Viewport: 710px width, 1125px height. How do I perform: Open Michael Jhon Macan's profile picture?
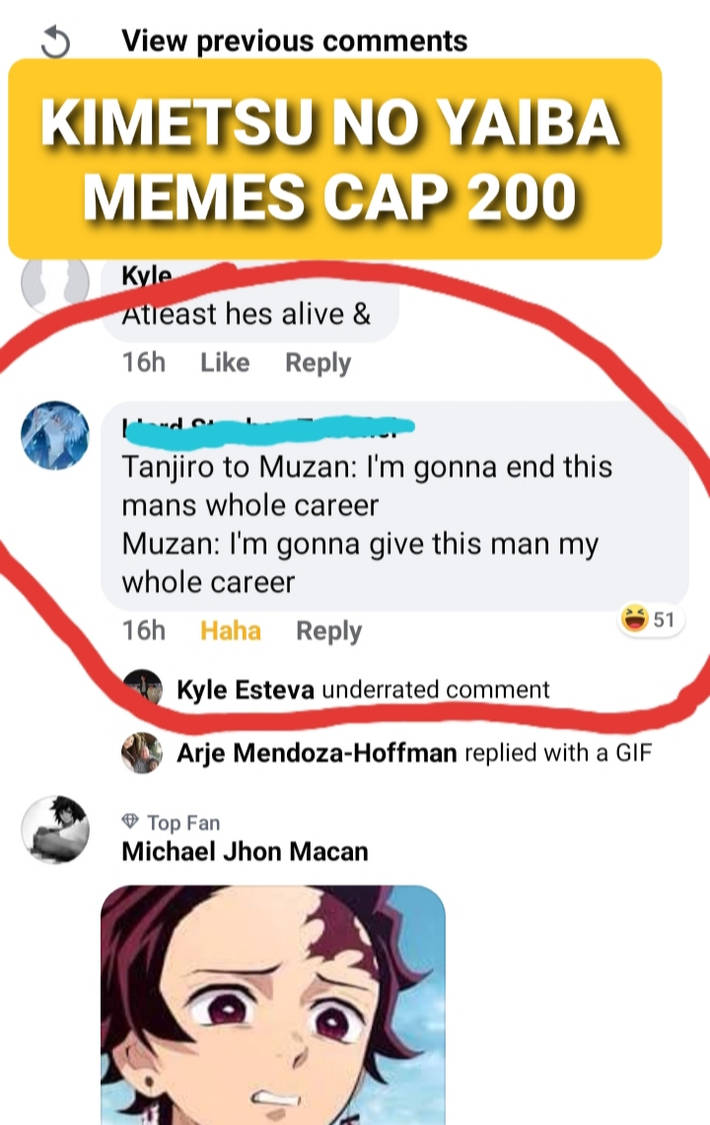(x=55, y=830)
